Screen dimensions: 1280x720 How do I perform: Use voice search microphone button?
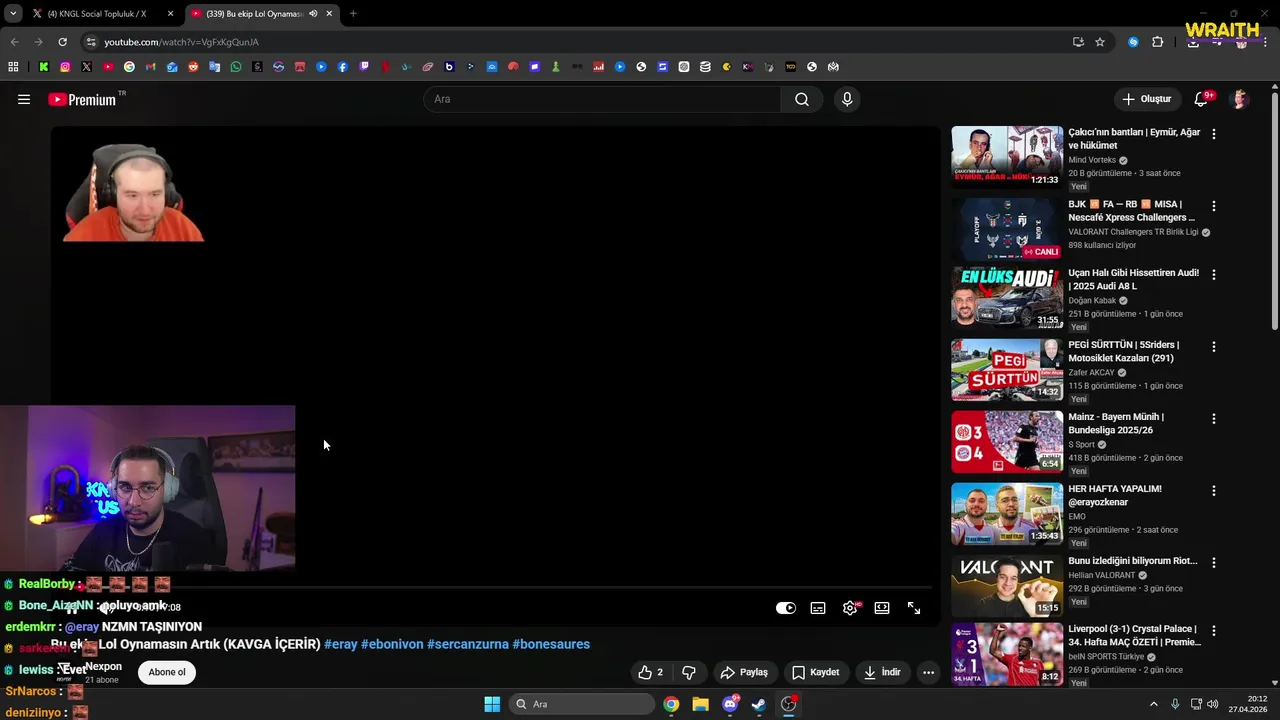click(x=847, y=99)
